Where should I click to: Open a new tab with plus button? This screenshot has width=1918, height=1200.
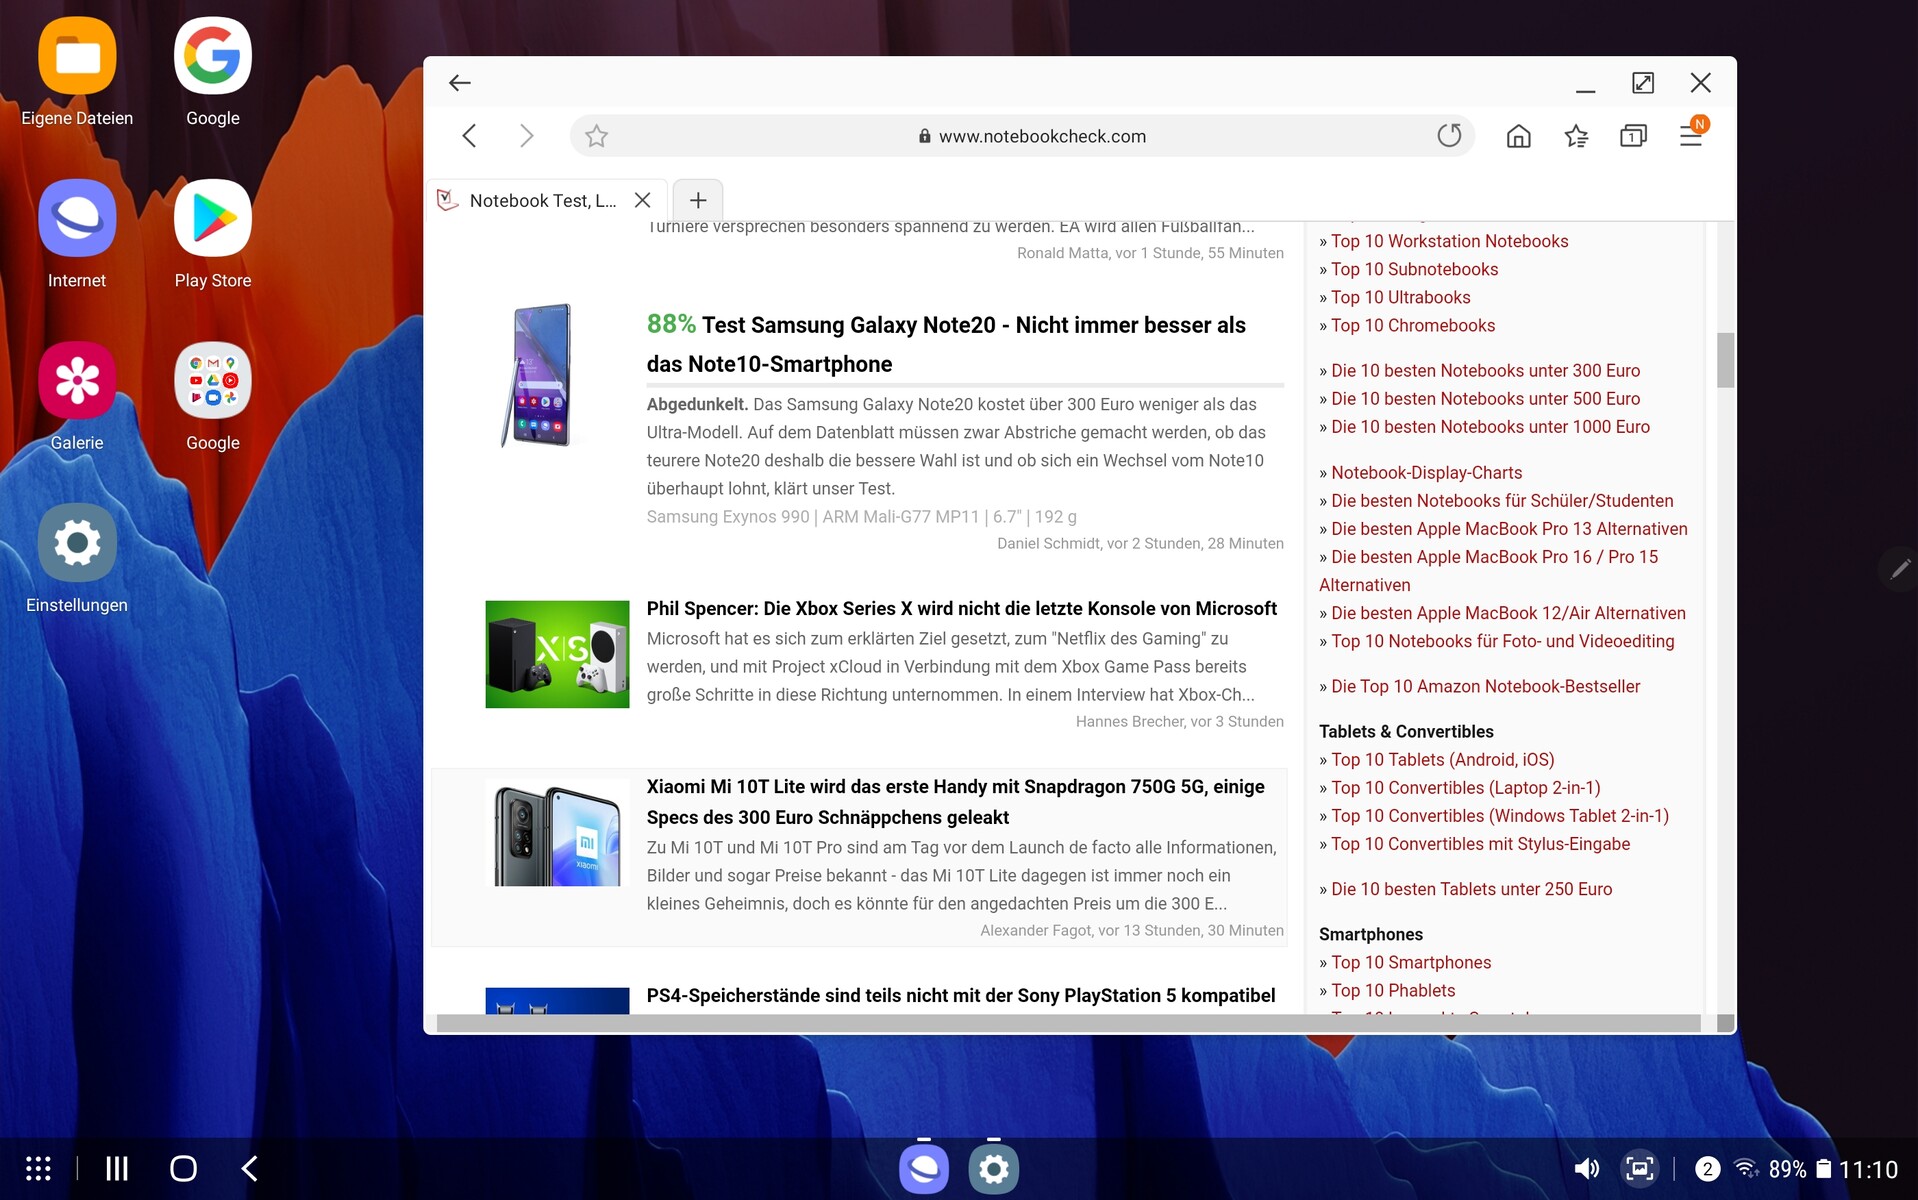click(698, 200)
